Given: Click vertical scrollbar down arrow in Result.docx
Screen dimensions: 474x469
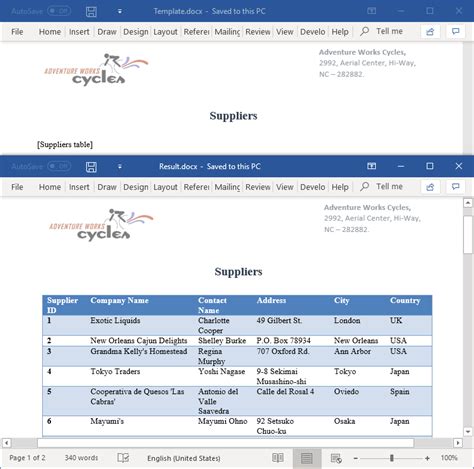Looking at the screenshot, I should [468, 432].
